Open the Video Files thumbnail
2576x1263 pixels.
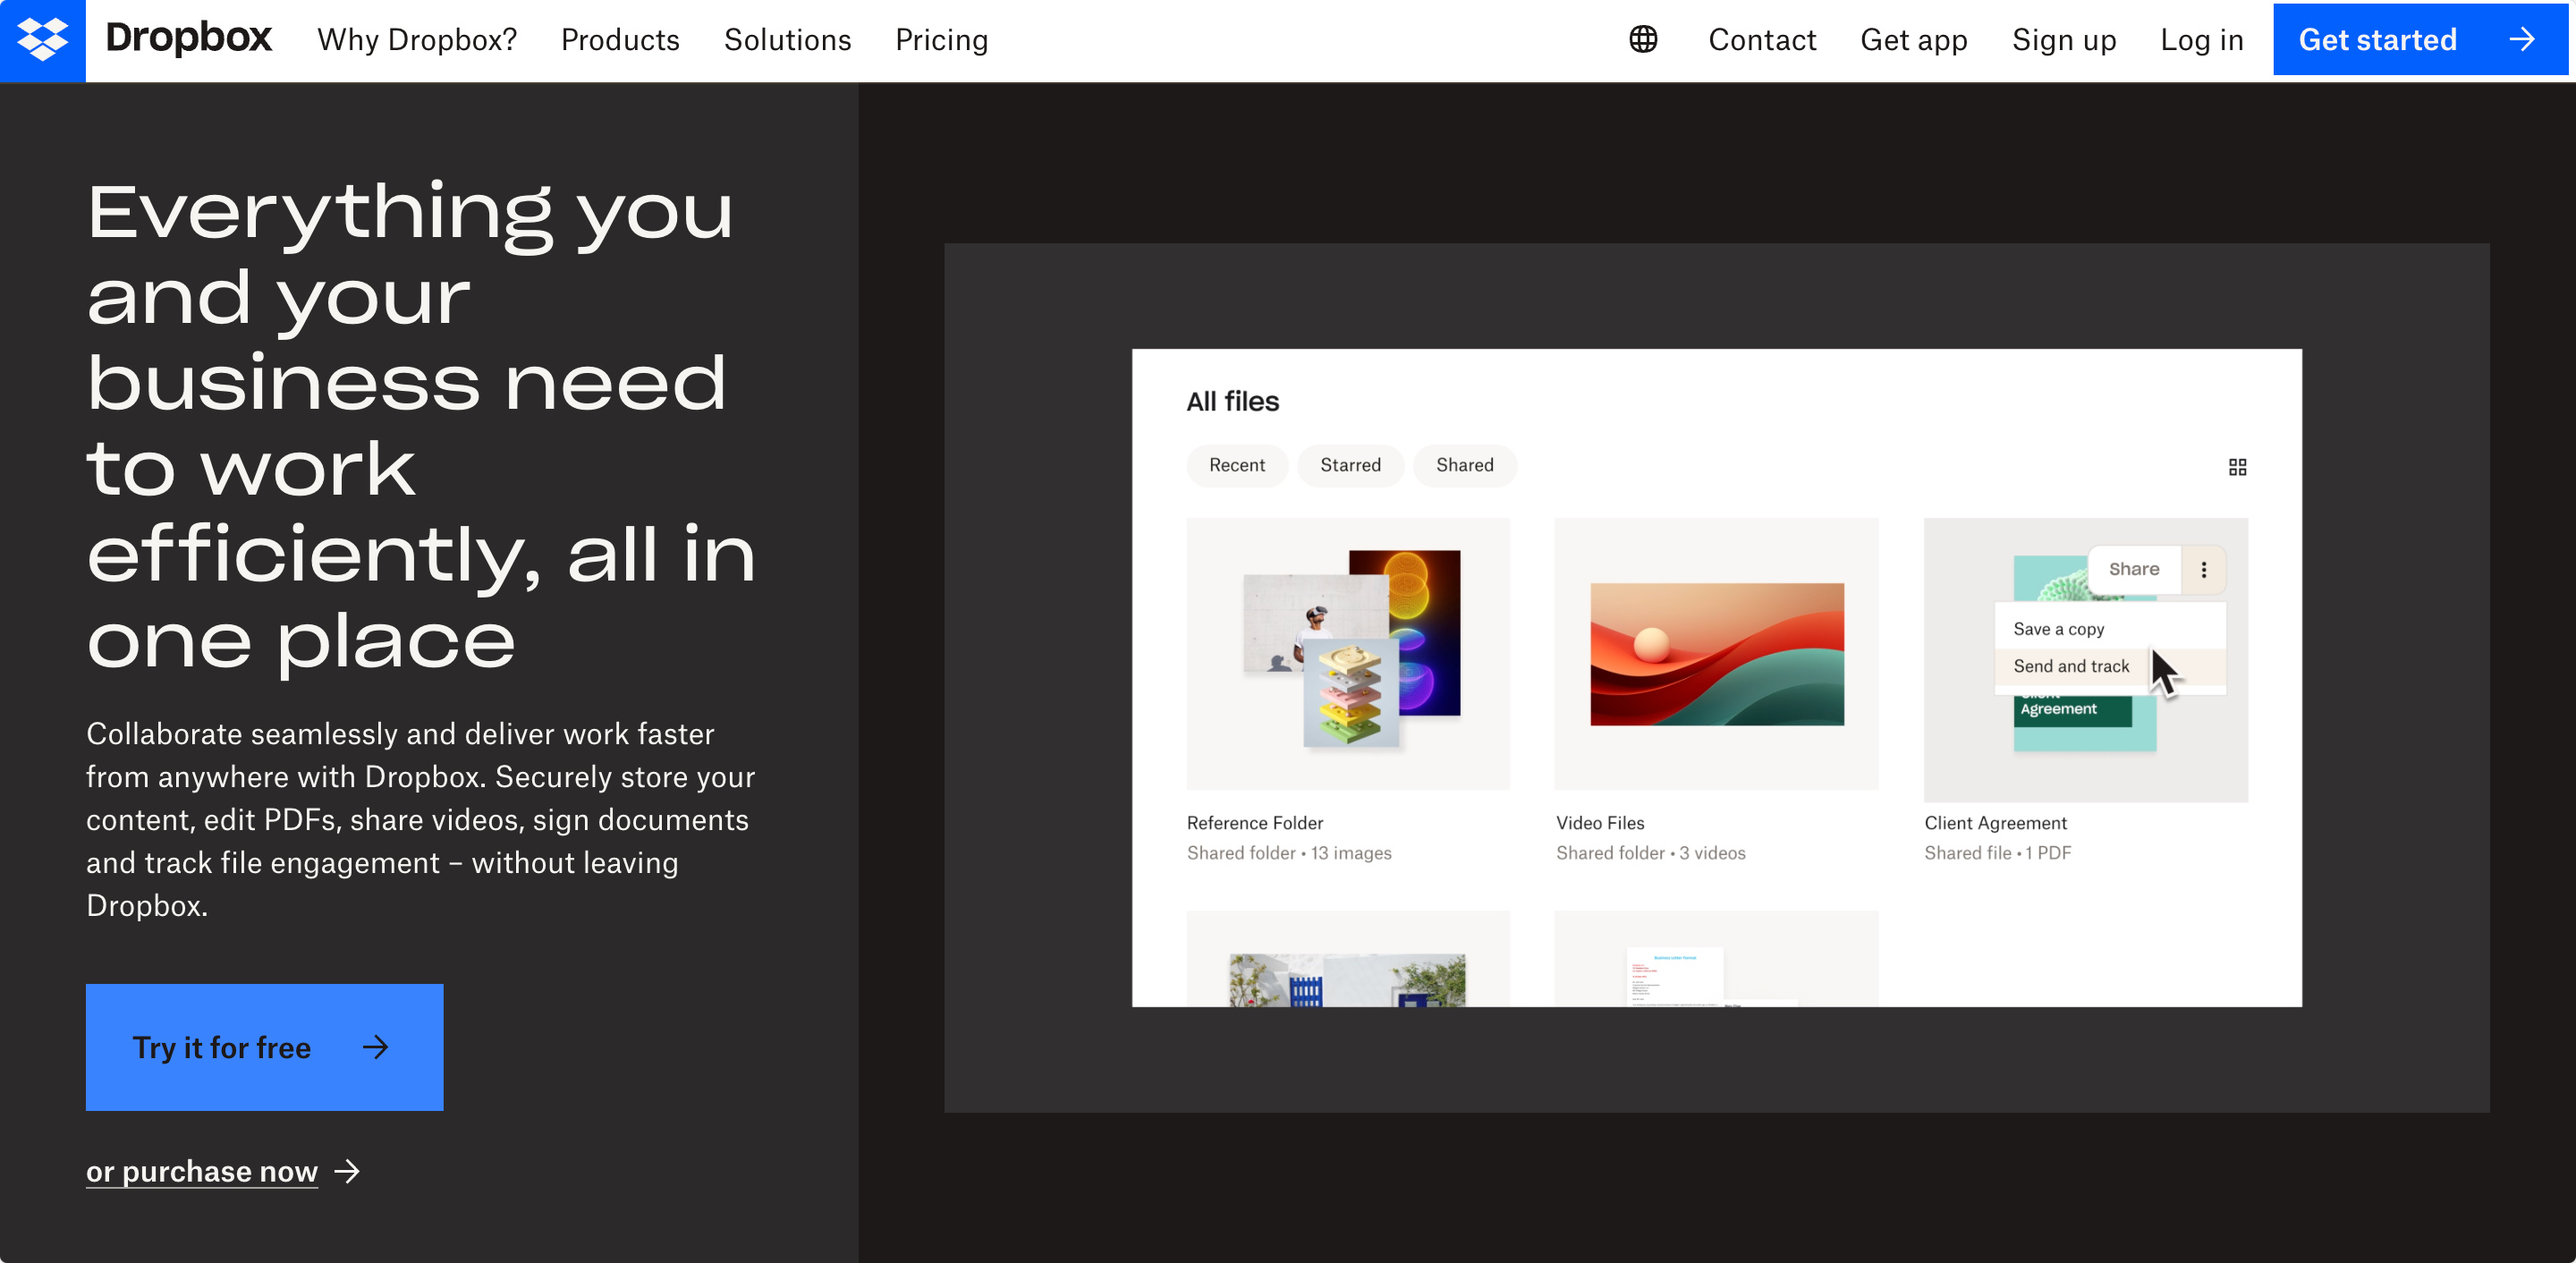pyautogui.click(x=1716, y=654)
